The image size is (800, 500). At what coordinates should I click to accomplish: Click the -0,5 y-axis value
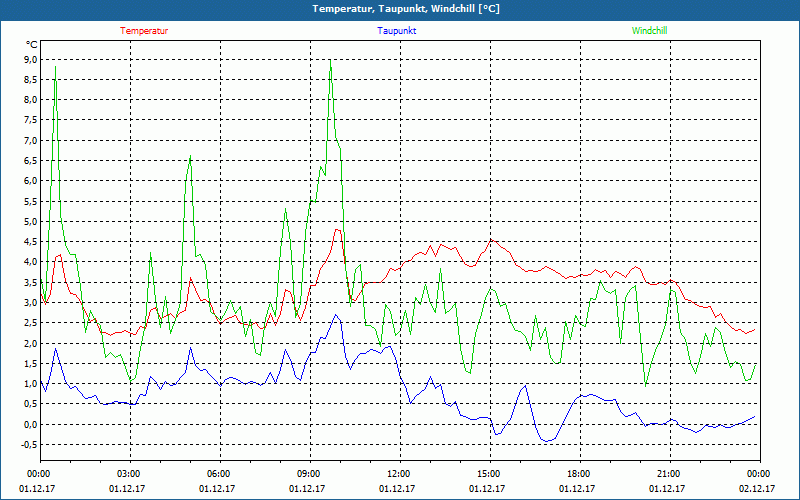(x=29, y=444)
